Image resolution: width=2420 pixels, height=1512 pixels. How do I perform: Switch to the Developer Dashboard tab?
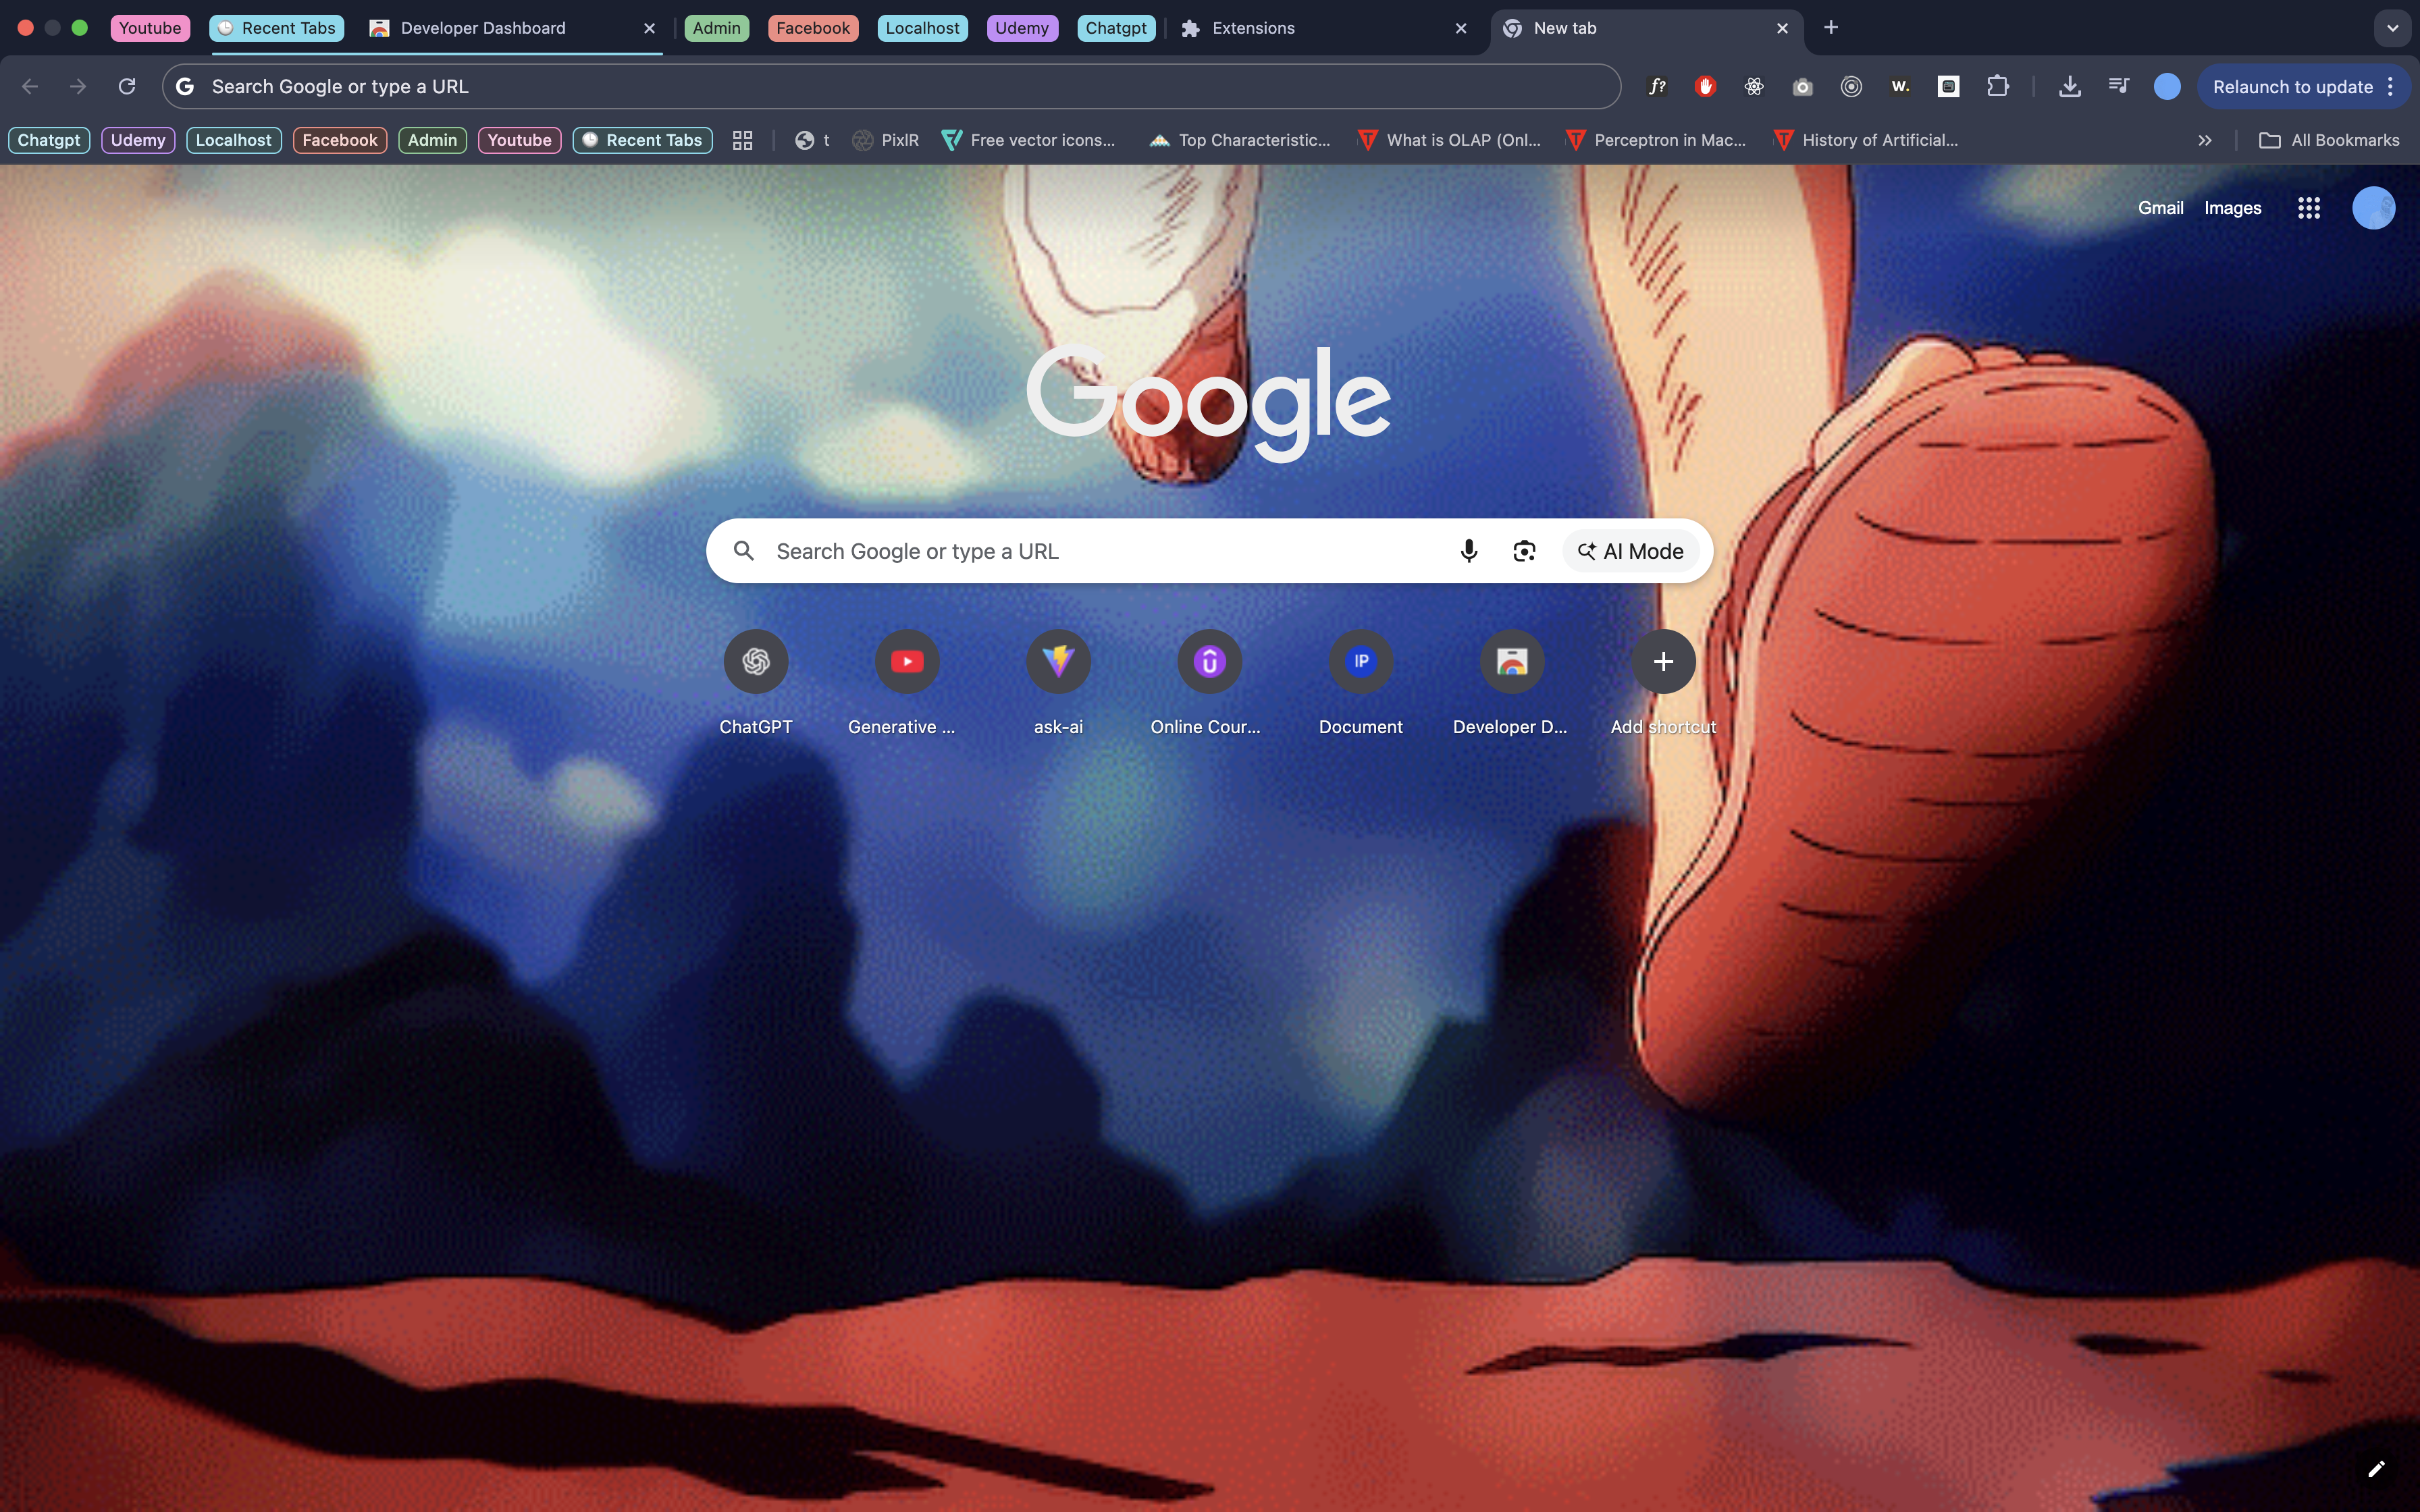[x=483, y=28]
